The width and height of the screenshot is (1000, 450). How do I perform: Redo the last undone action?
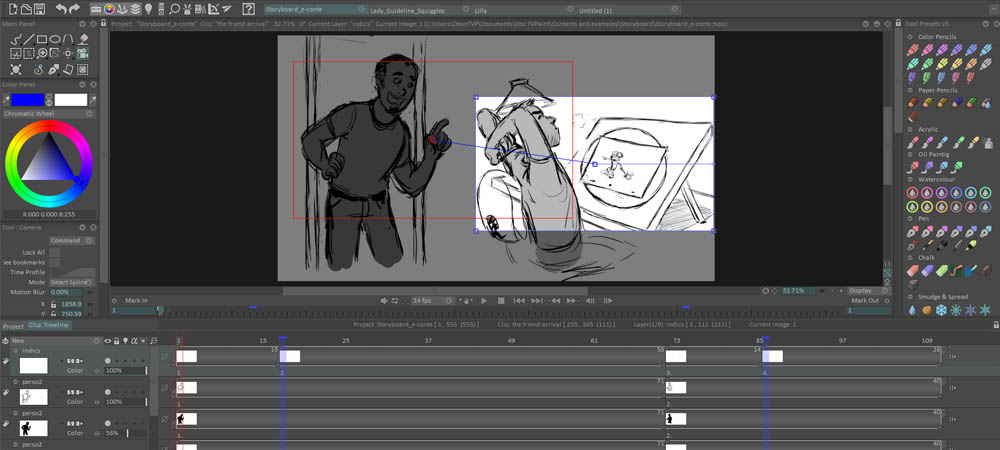click(x=75, y=10)
